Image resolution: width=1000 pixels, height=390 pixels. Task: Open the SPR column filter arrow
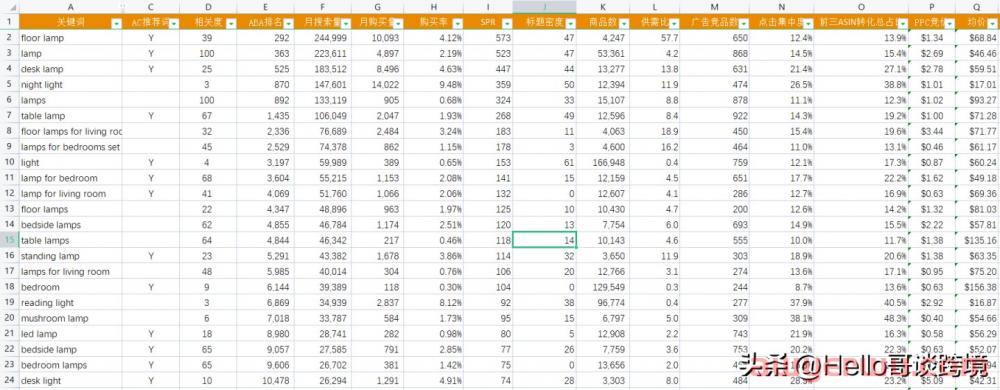click(506, 23)
